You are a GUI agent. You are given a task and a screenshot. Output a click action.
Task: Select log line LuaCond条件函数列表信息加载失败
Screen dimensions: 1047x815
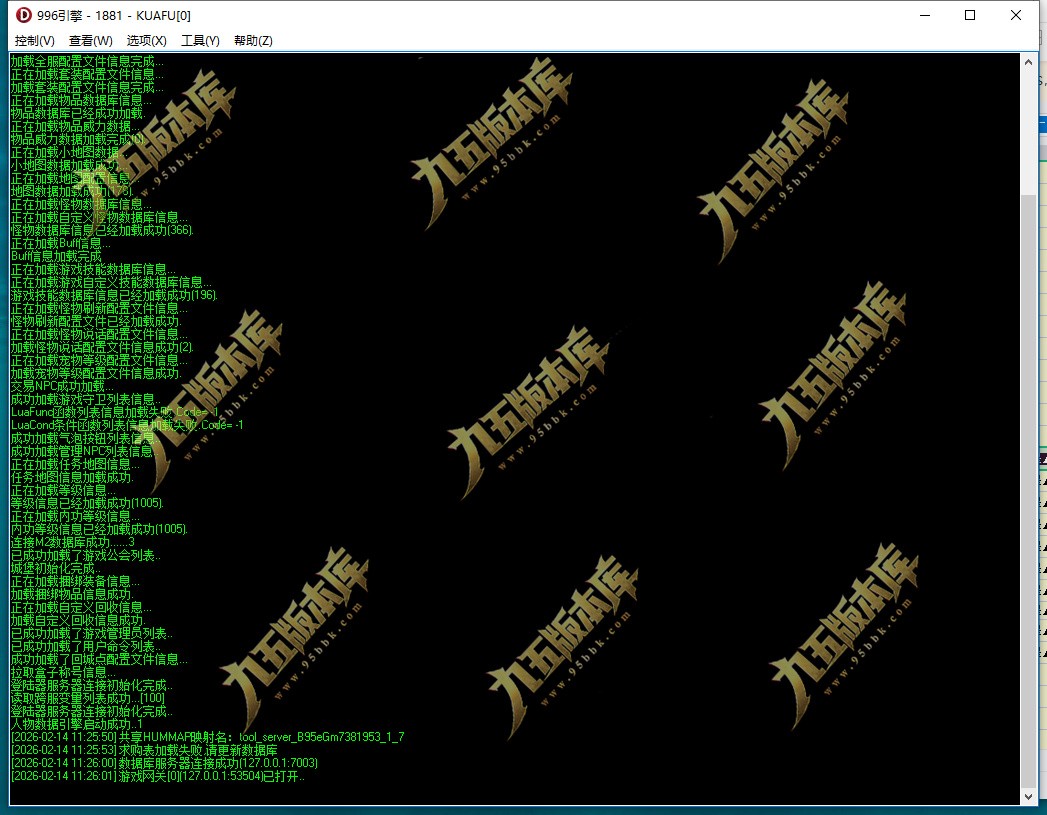127,425
